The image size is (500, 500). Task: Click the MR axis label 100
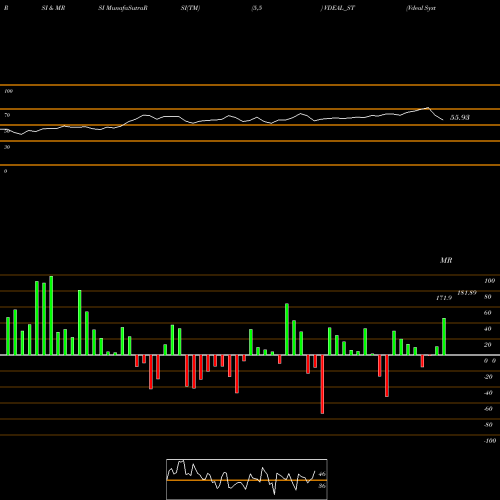(x=489, y=281)
